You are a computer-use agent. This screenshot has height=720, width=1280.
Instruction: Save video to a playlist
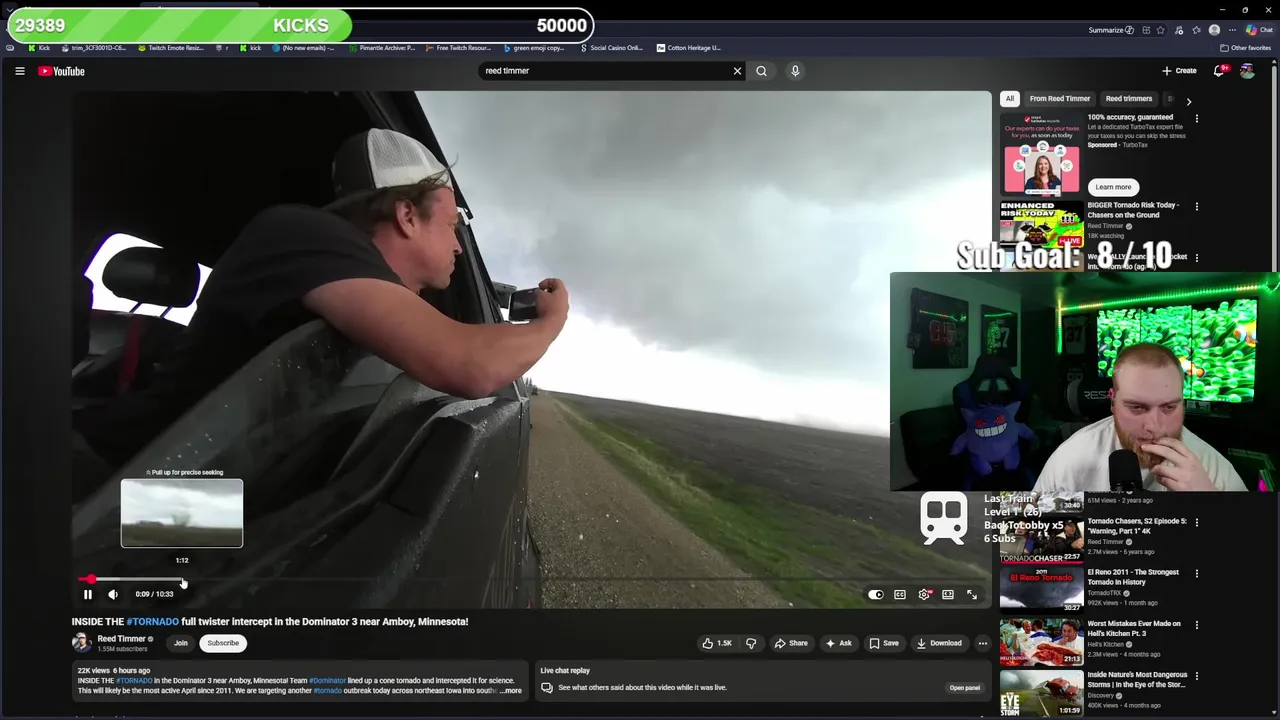[x=884, y=643]
